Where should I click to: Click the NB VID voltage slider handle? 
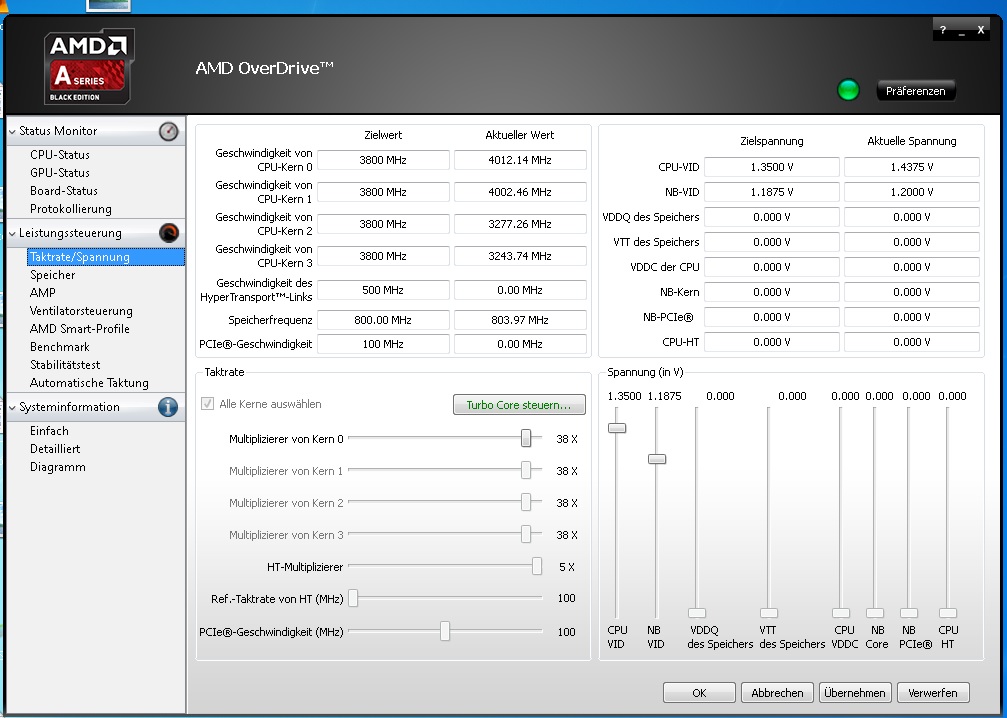tap(657, 459)
